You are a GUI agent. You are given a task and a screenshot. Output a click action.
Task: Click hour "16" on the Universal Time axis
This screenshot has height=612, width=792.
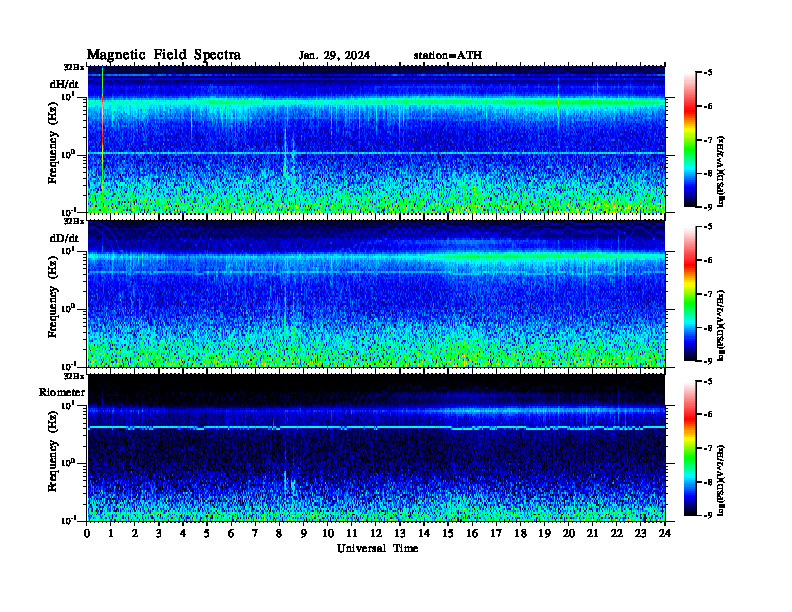click(472, 534)
